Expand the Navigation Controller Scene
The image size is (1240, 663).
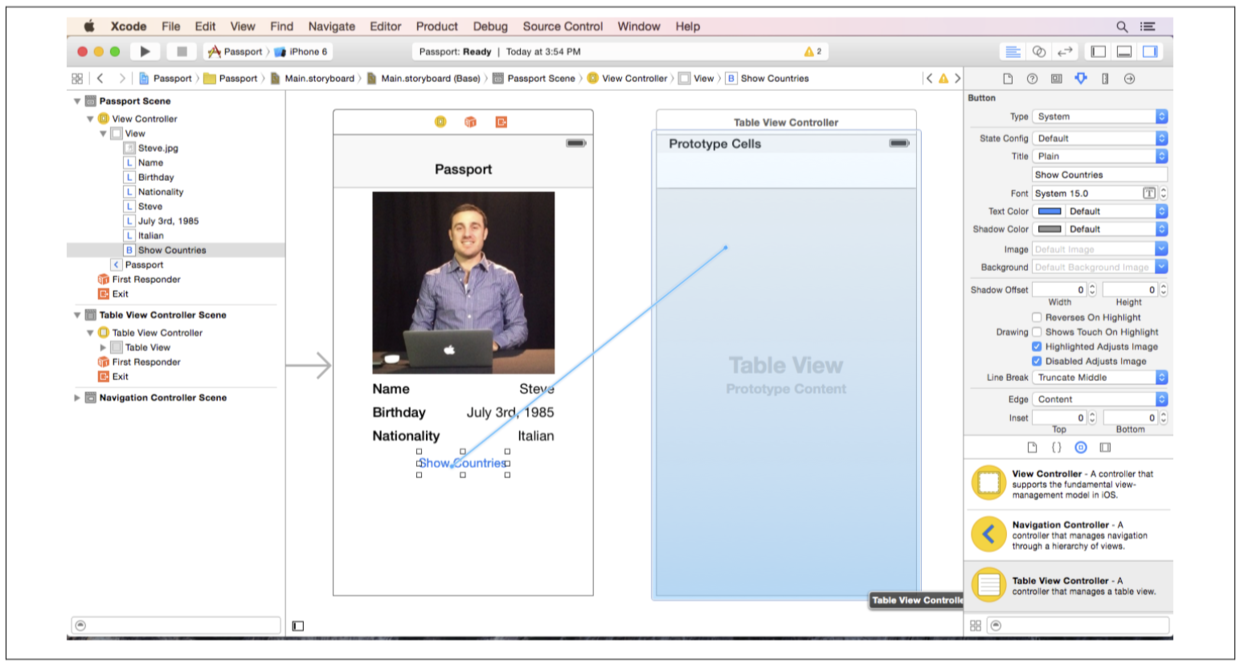(x=78, y=398)
